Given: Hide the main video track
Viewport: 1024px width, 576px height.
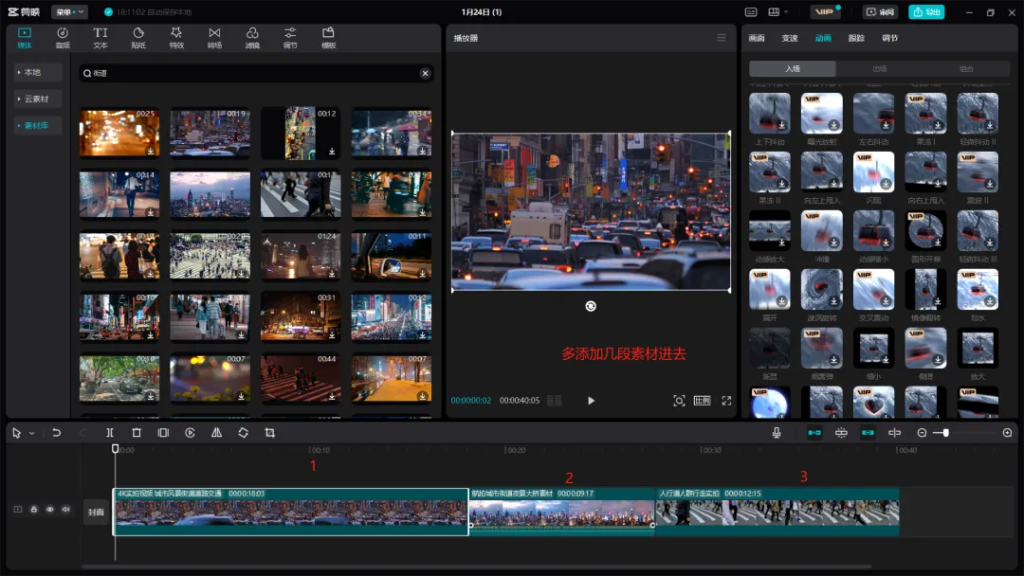Looking at the screenshot, I should pos(50,509).
